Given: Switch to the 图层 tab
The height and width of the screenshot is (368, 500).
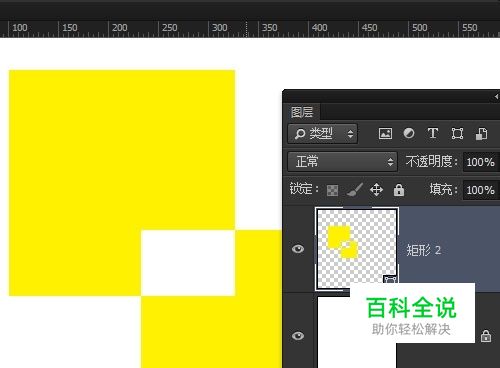Looking at the screenshot, I should (x=302, y=112).
